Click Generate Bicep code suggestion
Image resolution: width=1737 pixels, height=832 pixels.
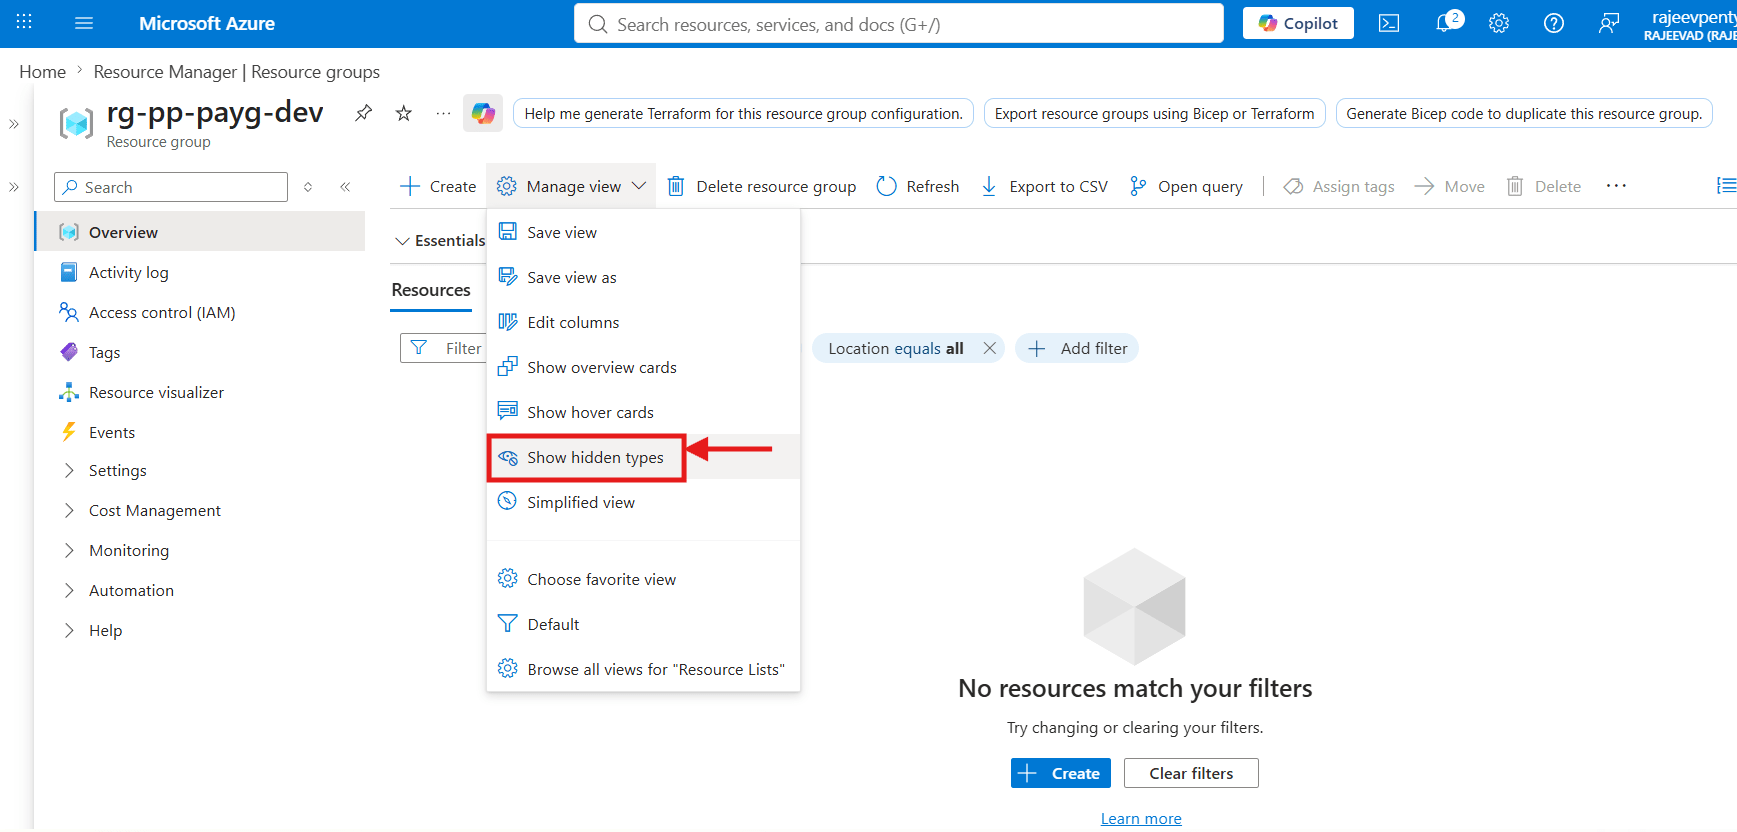[x=1524, y=113]
